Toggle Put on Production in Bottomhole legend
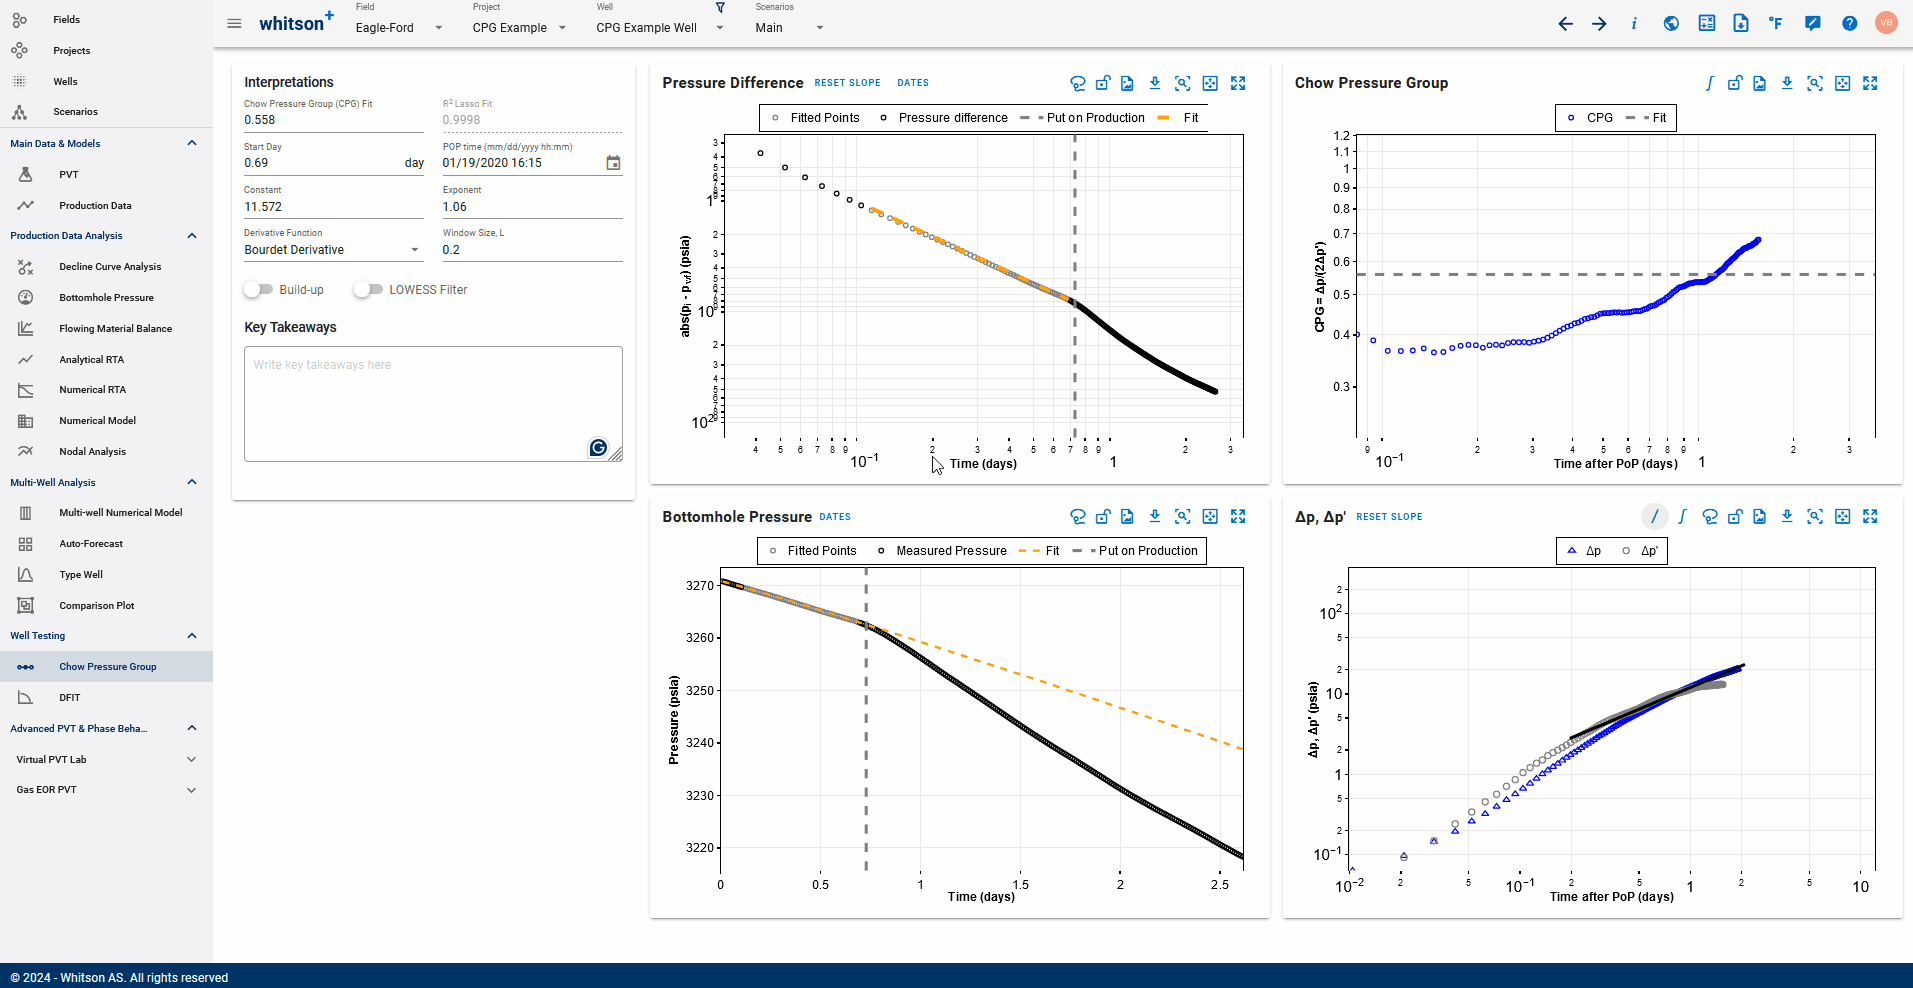 click(1134, 551)
